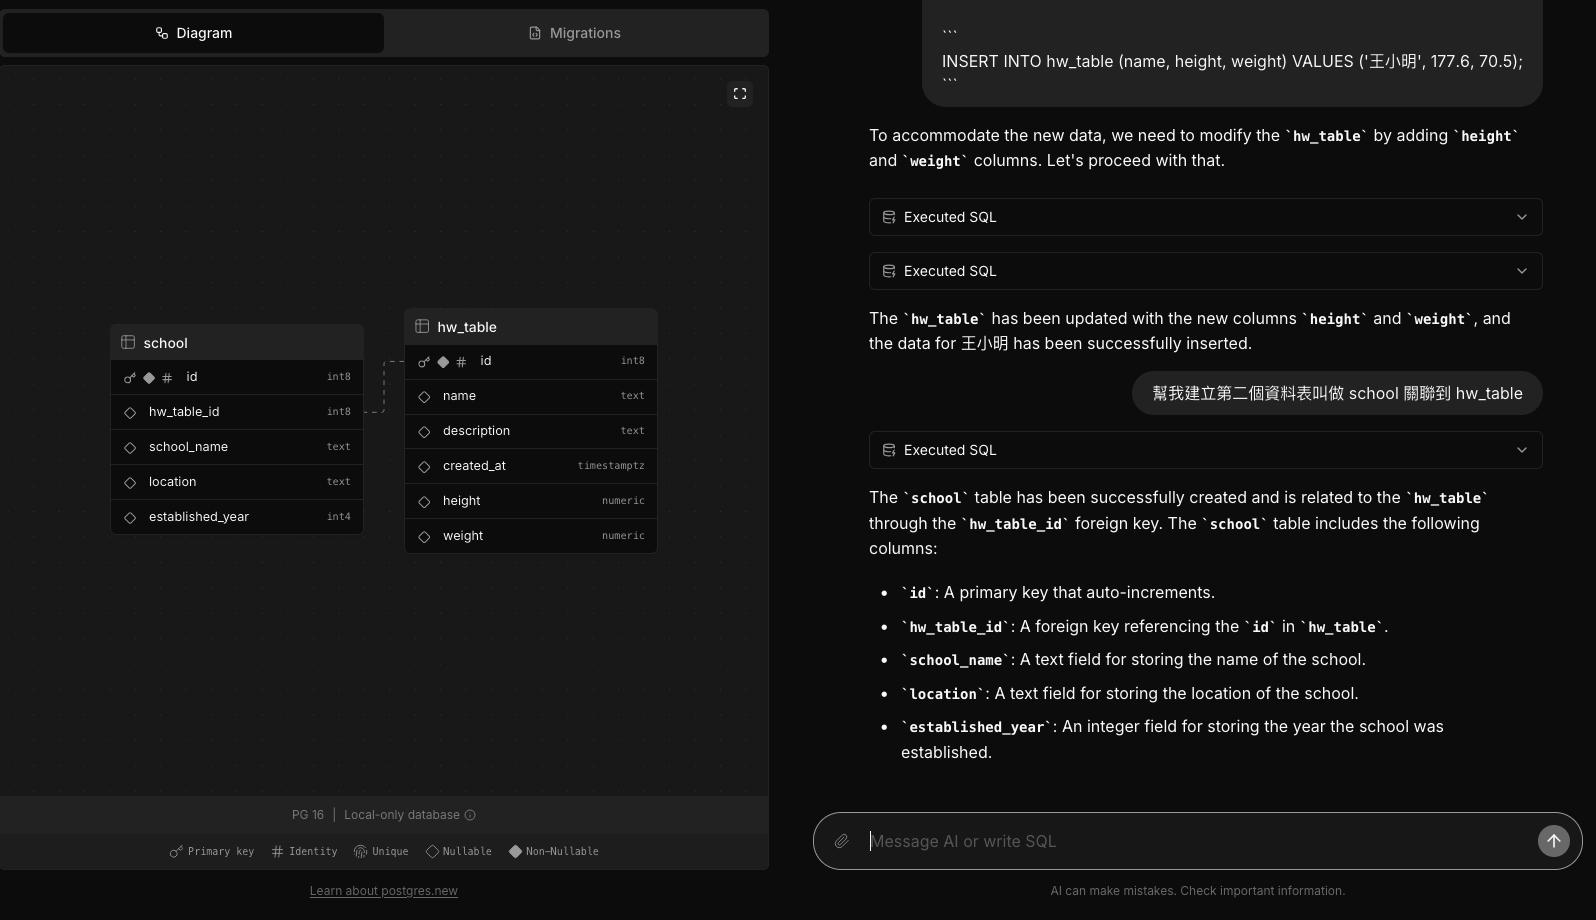Open the Migrations tab
This screenshot has width=1596, height=920.
[575, 33]
